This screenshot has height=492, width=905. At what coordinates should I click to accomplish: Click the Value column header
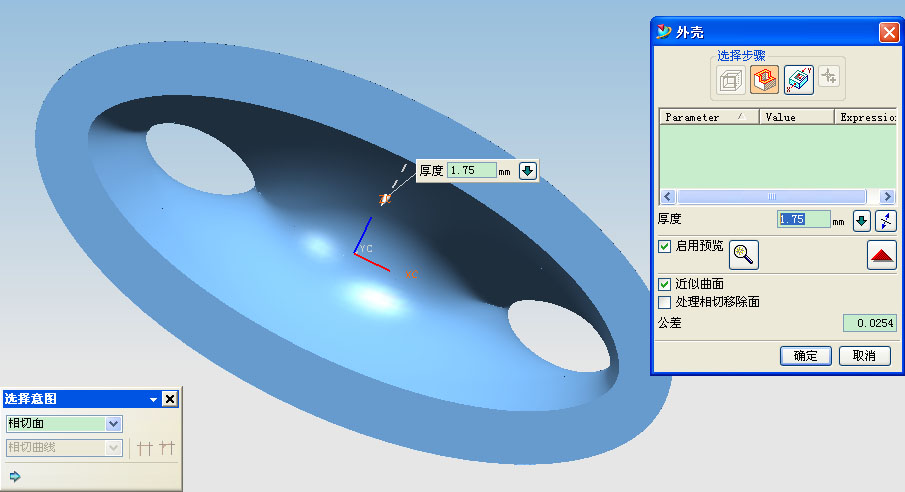pyautogui.click(x=796, y=117)
